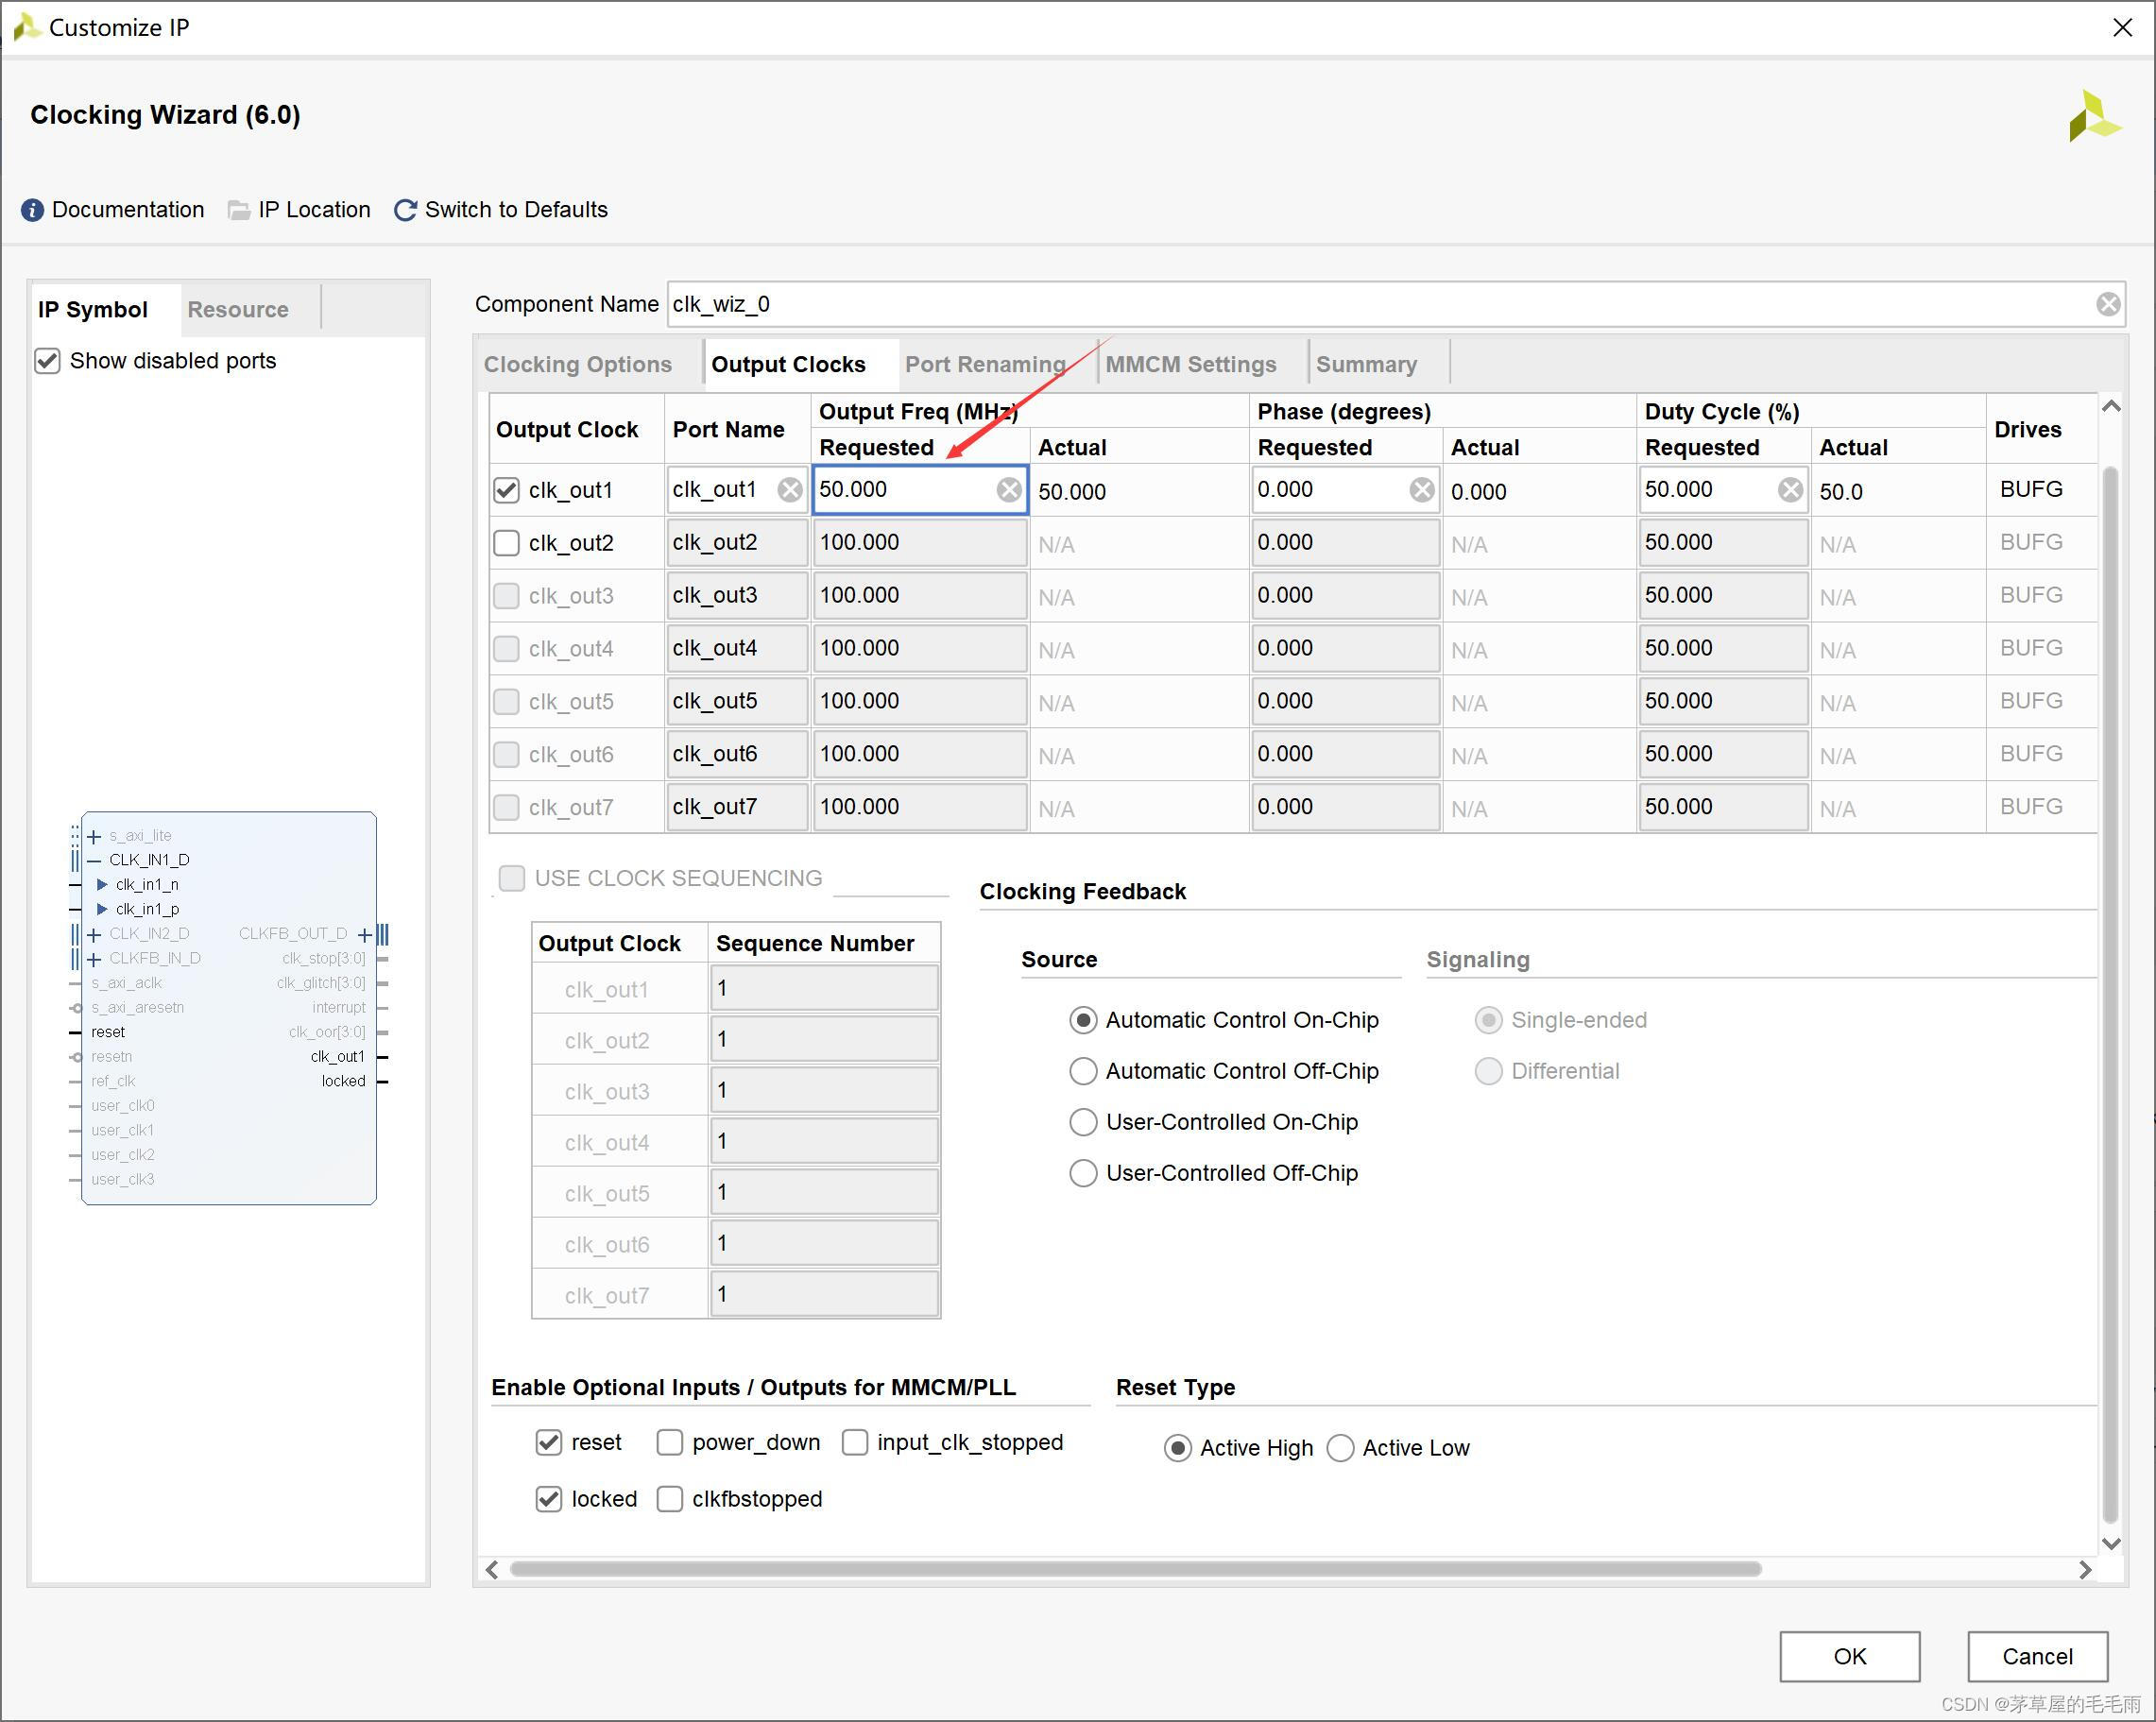This screenshot has width=2156, height=1722.
Task: Select Active Low reset type
Action: coord(1340,1448)
